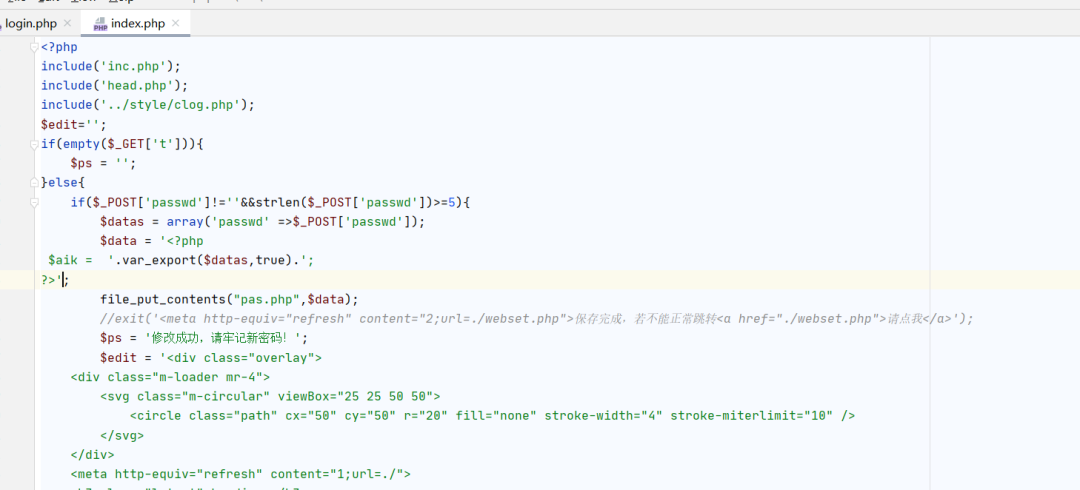Click the svg class="m-circular" line
The width and height of the screenshot is (1080, 490).
pyautogui.click(x=270, y=396)
